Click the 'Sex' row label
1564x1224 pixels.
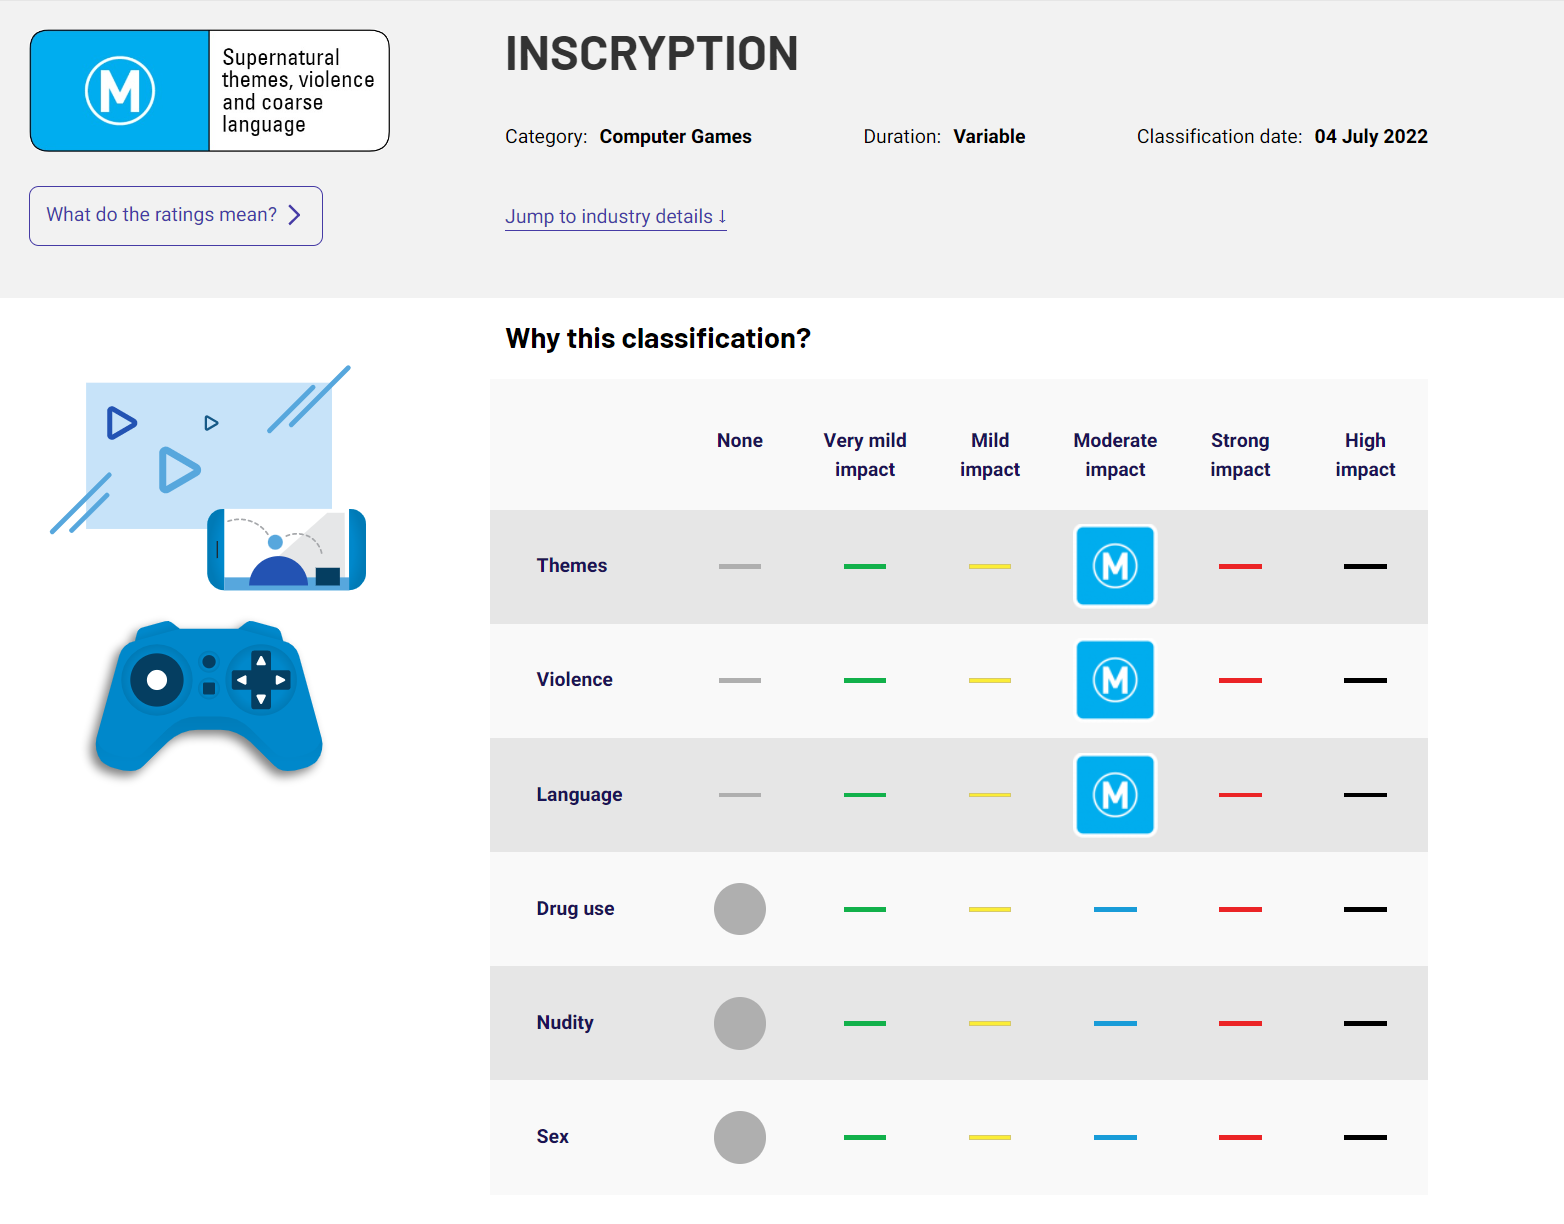(x=553, y=1137)
